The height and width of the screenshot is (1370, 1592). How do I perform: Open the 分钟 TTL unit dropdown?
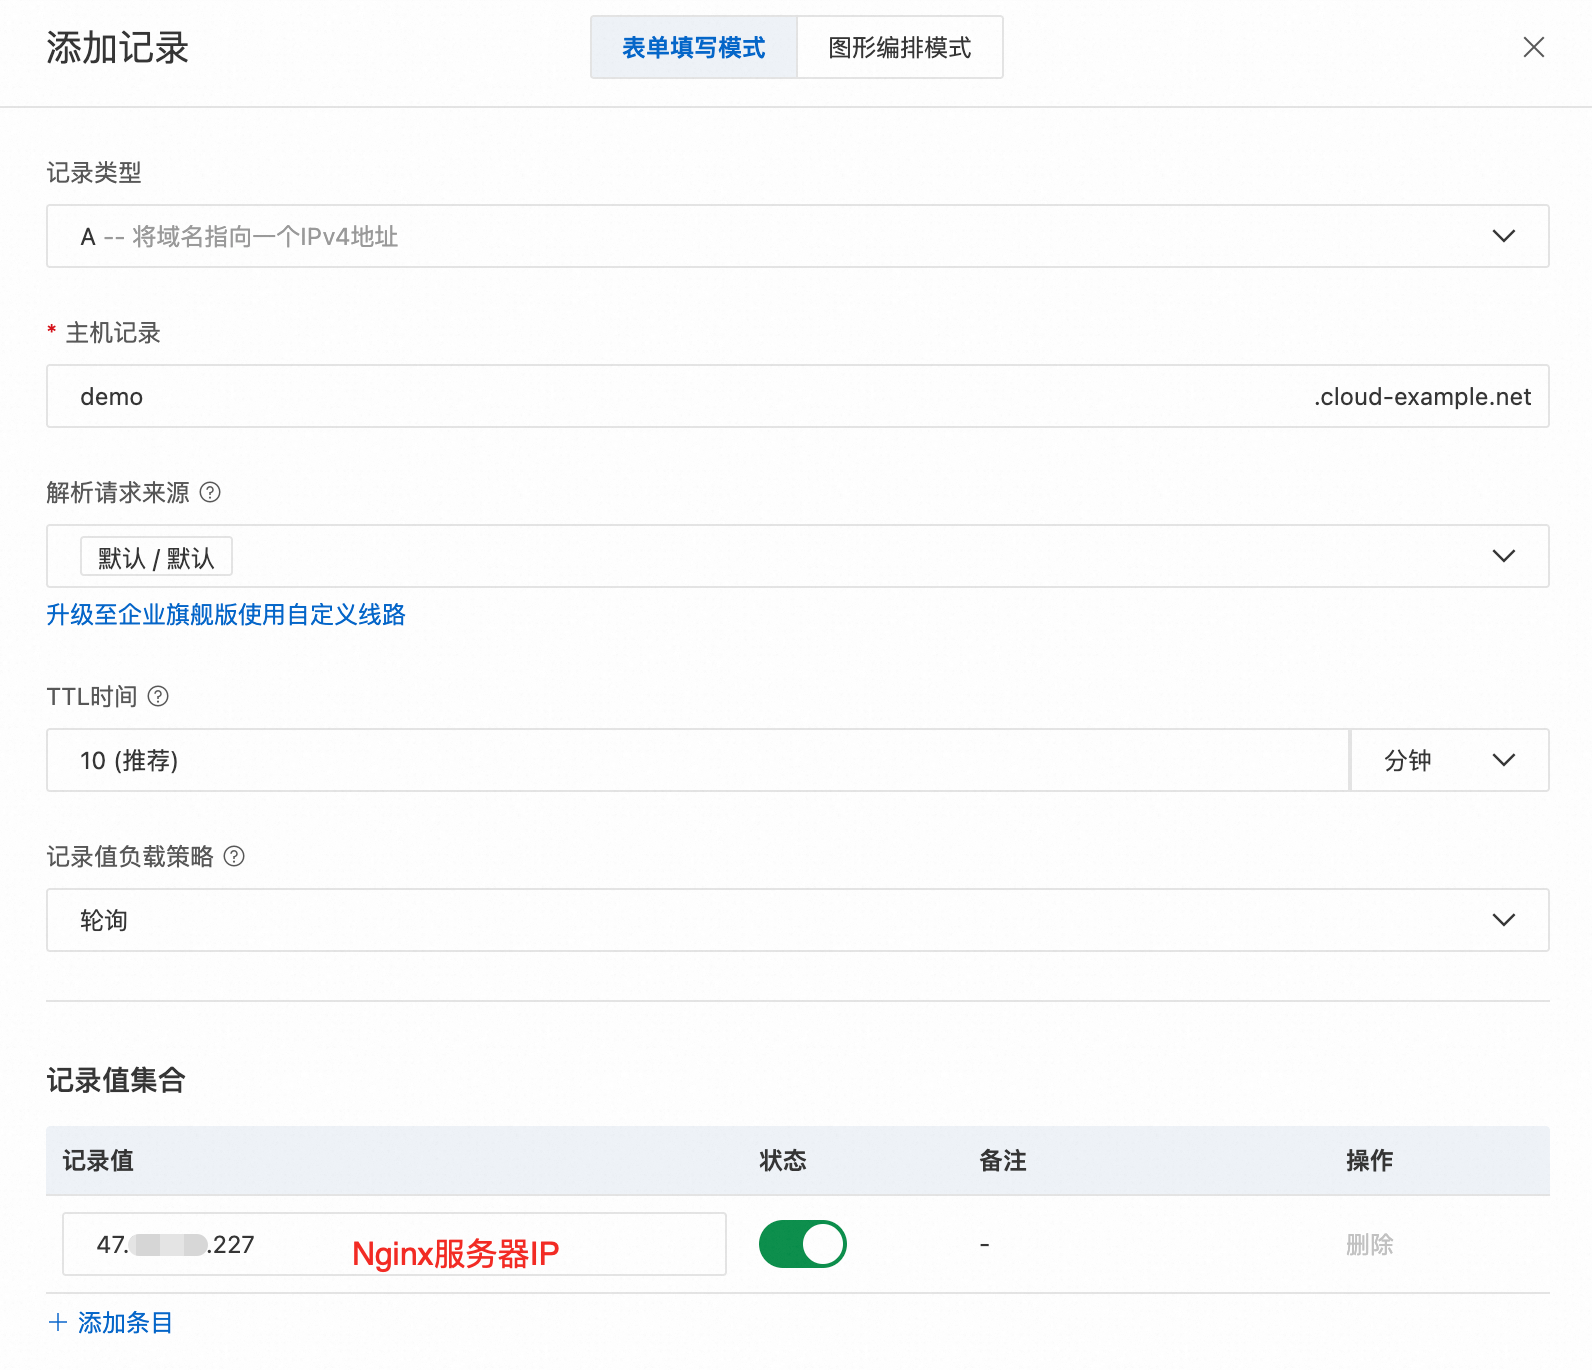coord(1450,760)
